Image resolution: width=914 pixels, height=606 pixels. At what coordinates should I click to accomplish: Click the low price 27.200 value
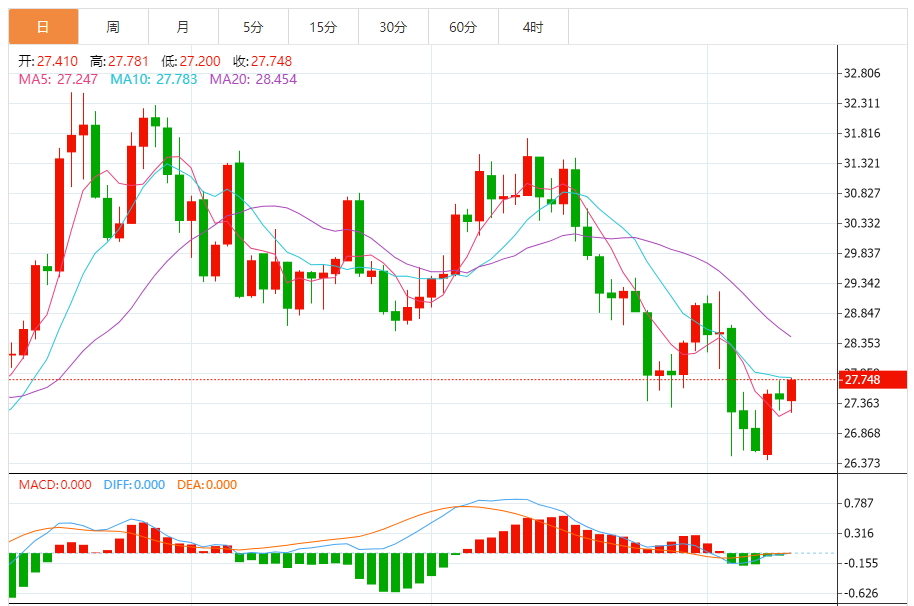(200, 61)
